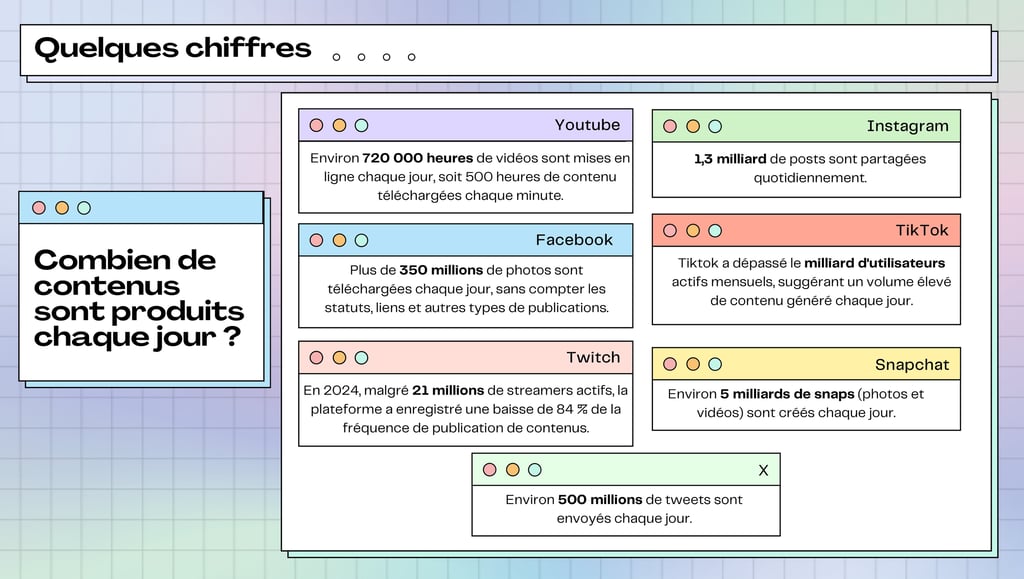
Task: Click the orange dot on the X tweets card
Action: (x=513, y=469)
